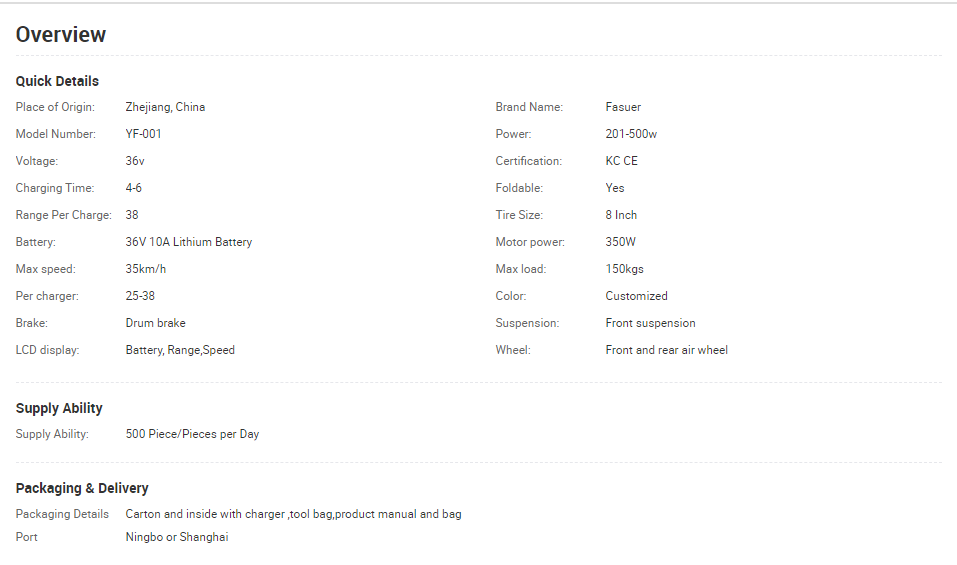Click the Front and rear air wheel text
The image size is (957, 565).
point(666,350)
